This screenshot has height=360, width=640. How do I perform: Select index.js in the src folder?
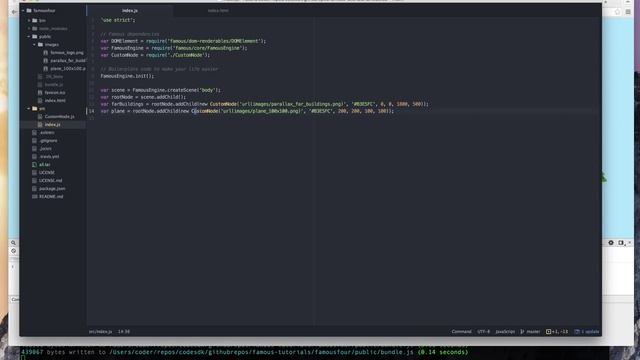53,124
